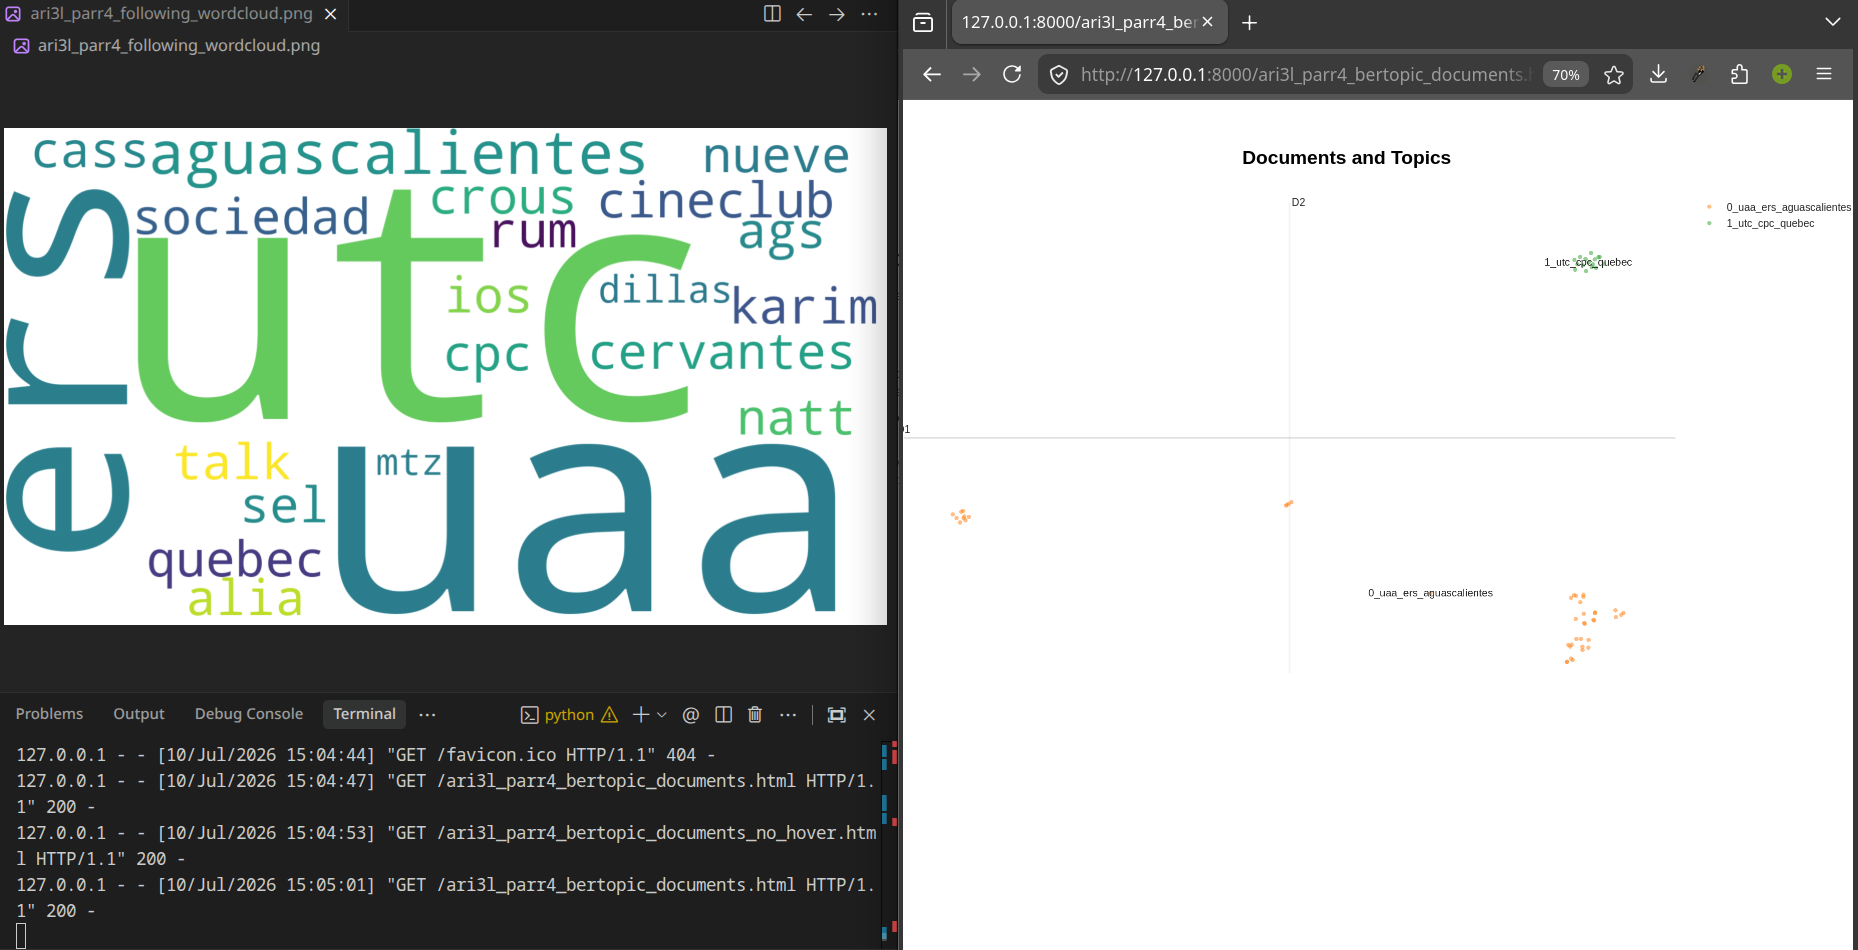Switch to the Problems panel tab
The width and height of the screenshot is (1858, 950).
(x=49, y=714)
